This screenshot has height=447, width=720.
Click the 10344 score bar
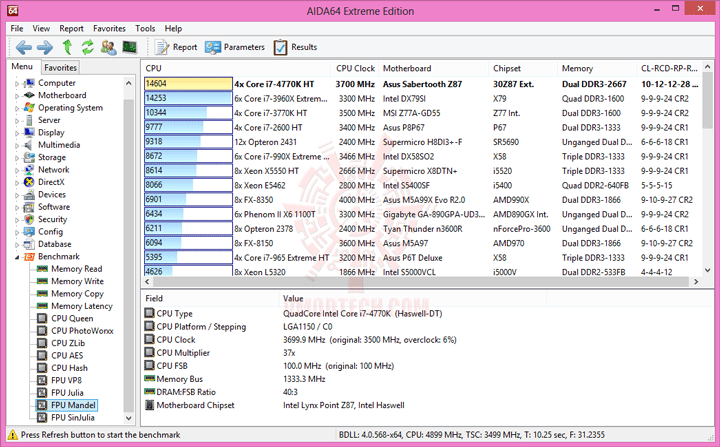point(188,113)
